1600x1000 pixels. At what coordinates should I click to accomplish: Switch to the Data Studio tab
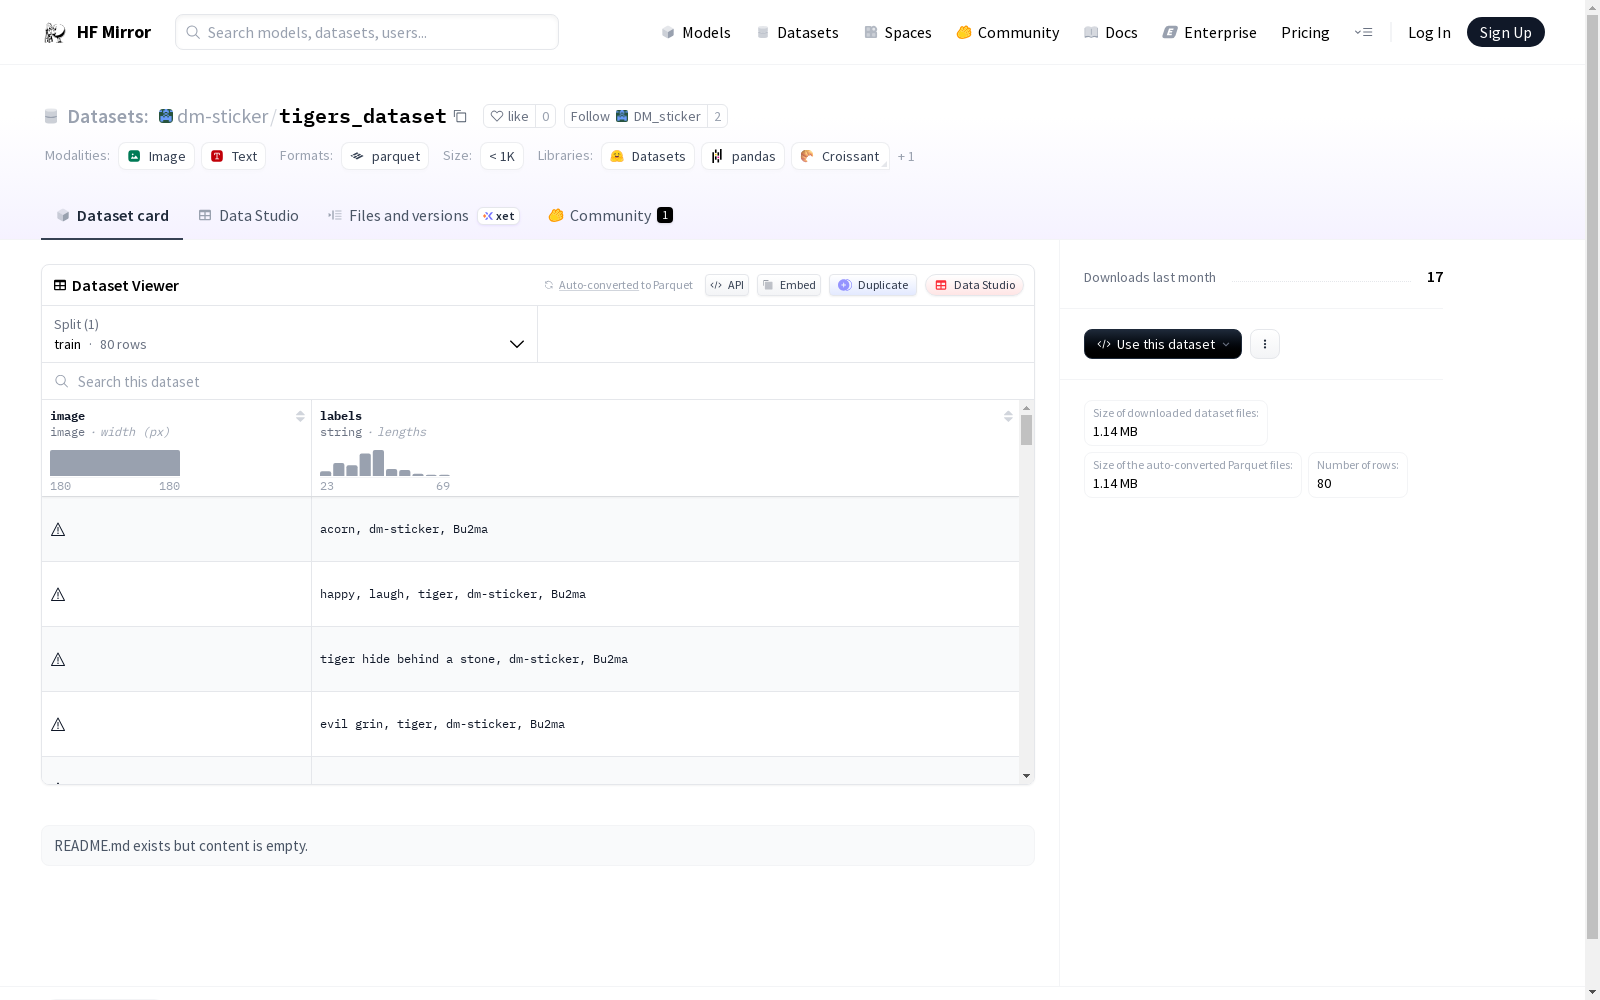(249, 216)
